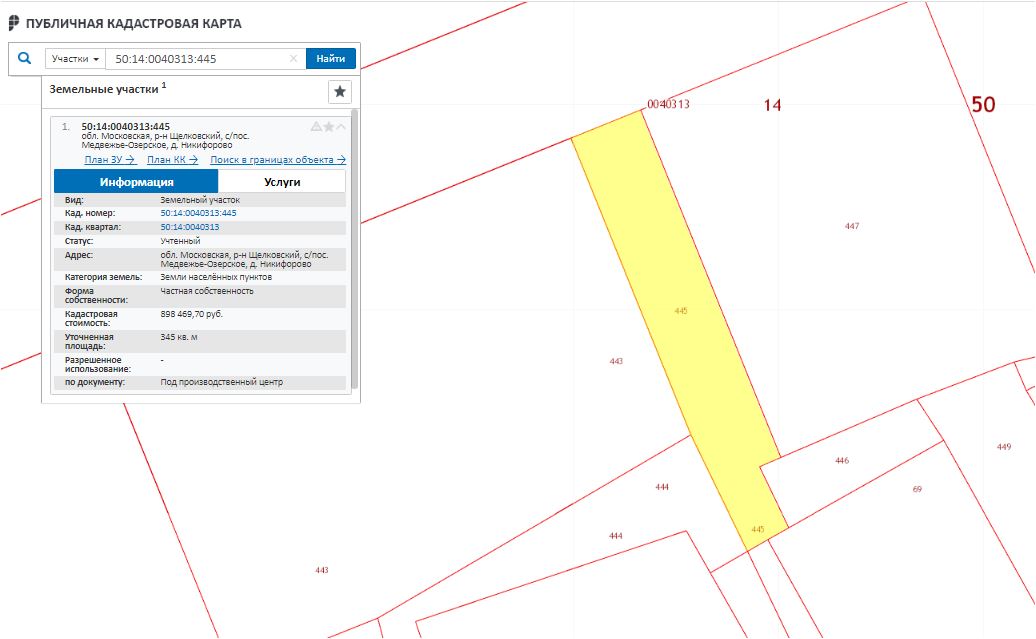The height and width of the screenshot is (639, 1036).
Task: Click the warning triangle icon in result
Action: pyautogui.click(x=316, y=127)
